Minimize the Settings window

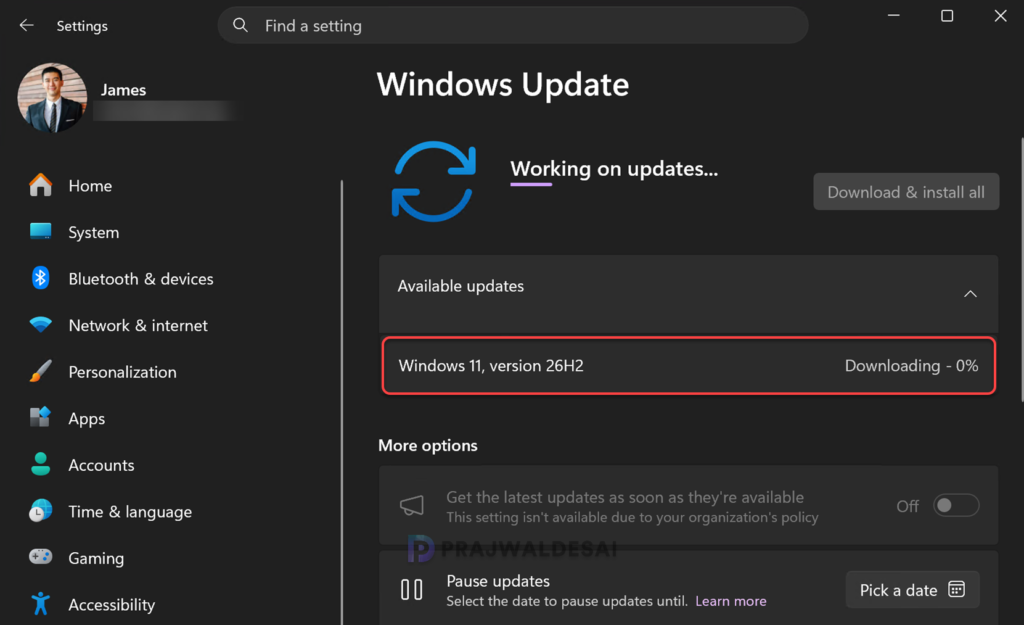[893, 16]
